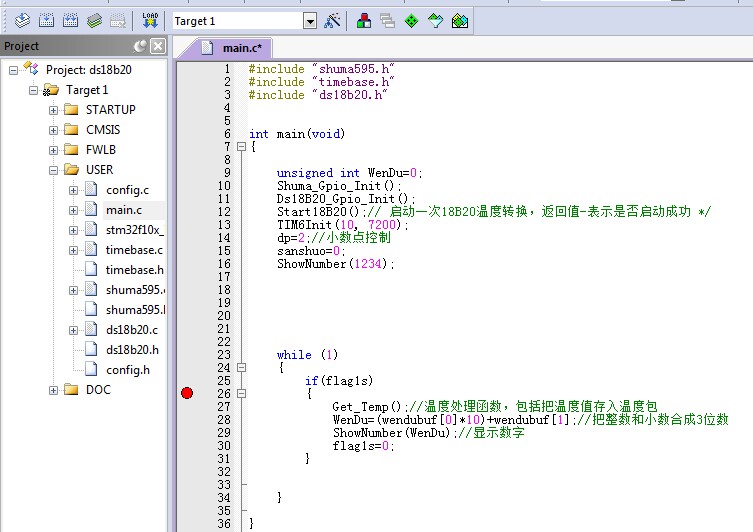Click the Get_Temp() code line
753x532 pixels.
[x=495, y=407]
